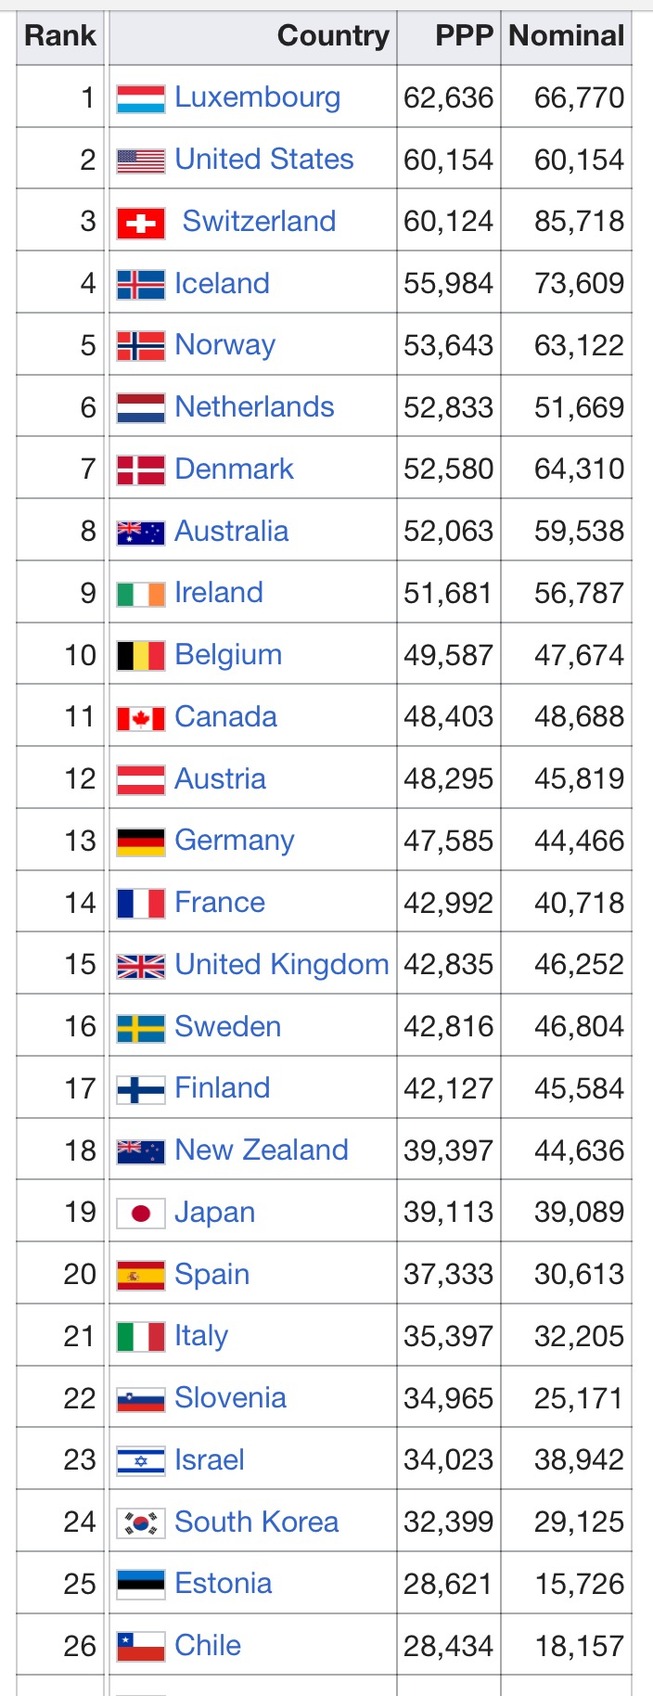Follow the New Zealand link

[261, 1150]
